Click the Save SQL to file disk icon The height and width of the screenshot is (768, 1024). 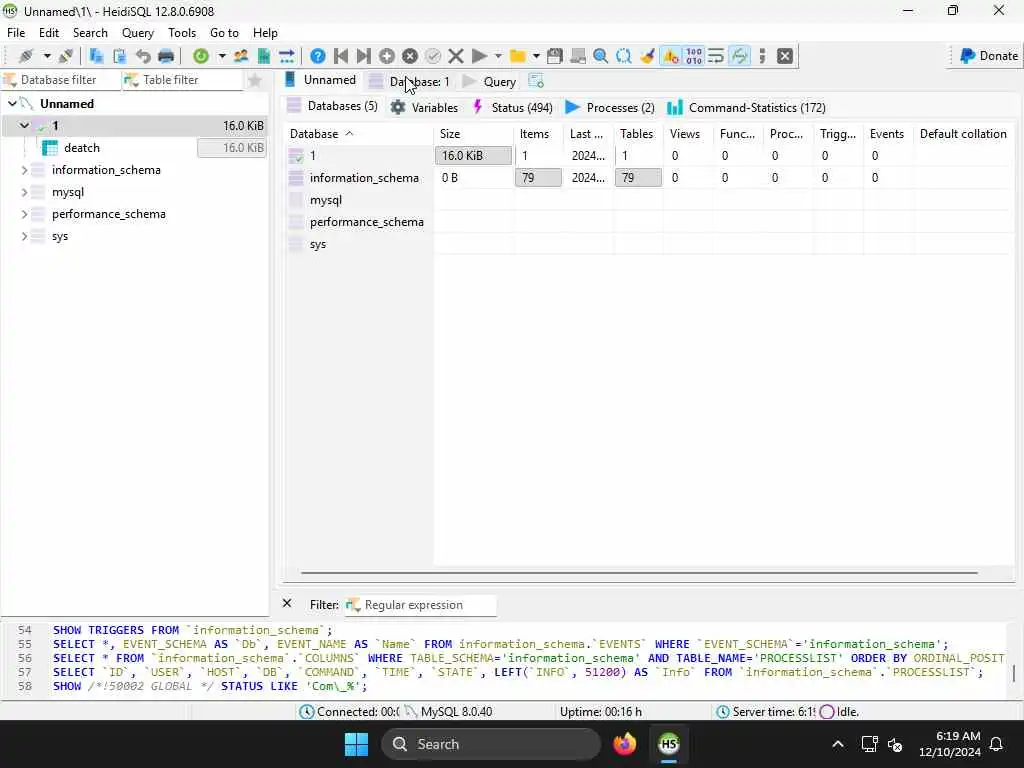[x=554, y=56]
